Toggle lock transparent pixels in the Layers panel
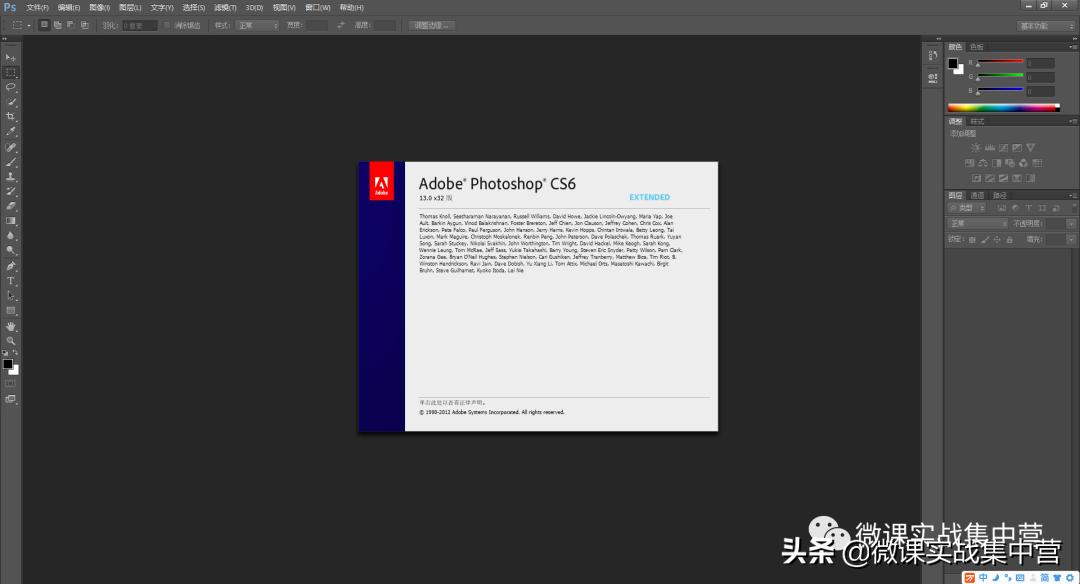Screen dimensions: 1080x584 [x=972, y=238]
